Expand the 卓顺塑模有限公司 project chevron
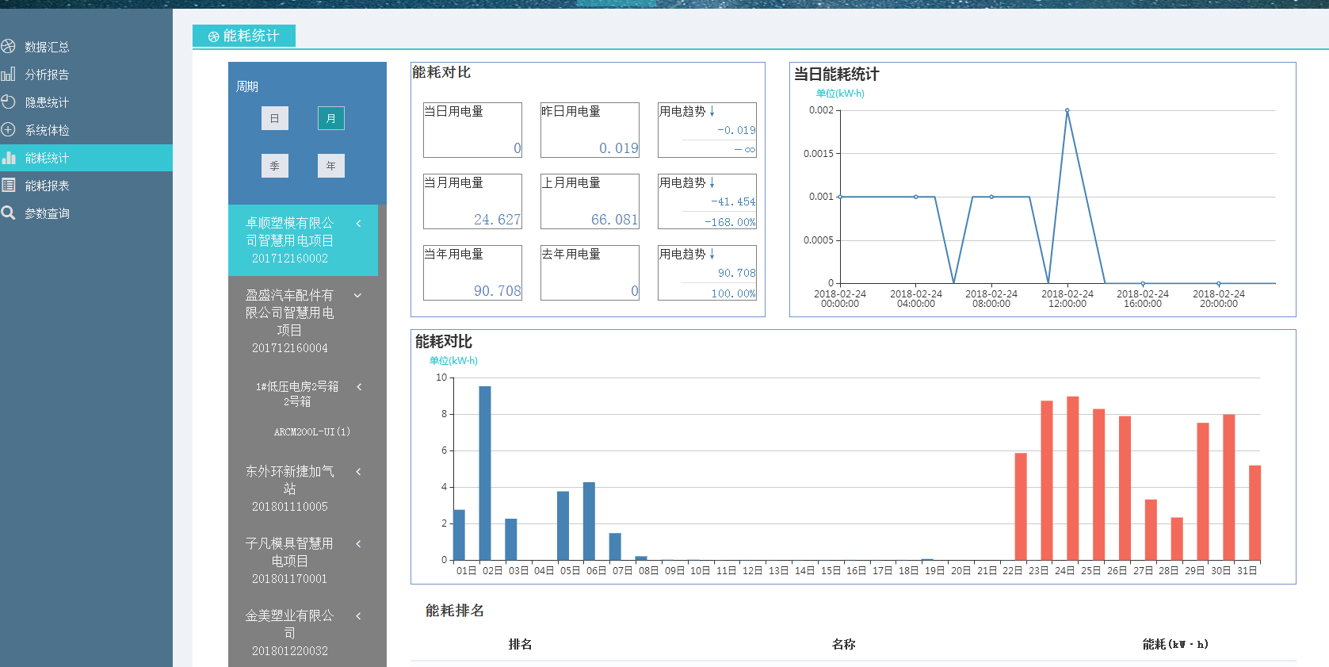Screen dimensions: 1329x667 [x=359, y=223]
